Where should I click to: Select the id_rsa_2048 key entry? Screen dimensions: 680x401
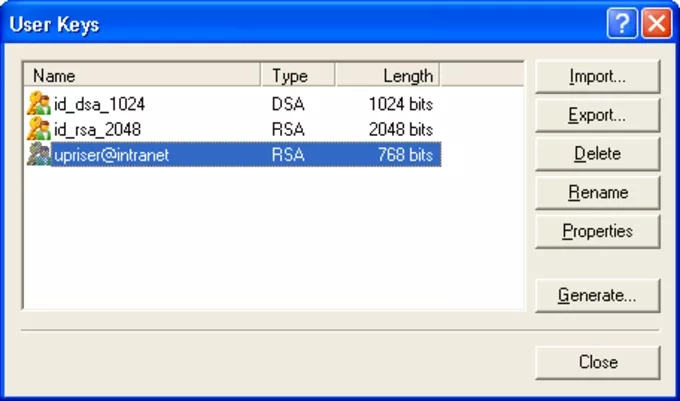(x=98, y=130)
